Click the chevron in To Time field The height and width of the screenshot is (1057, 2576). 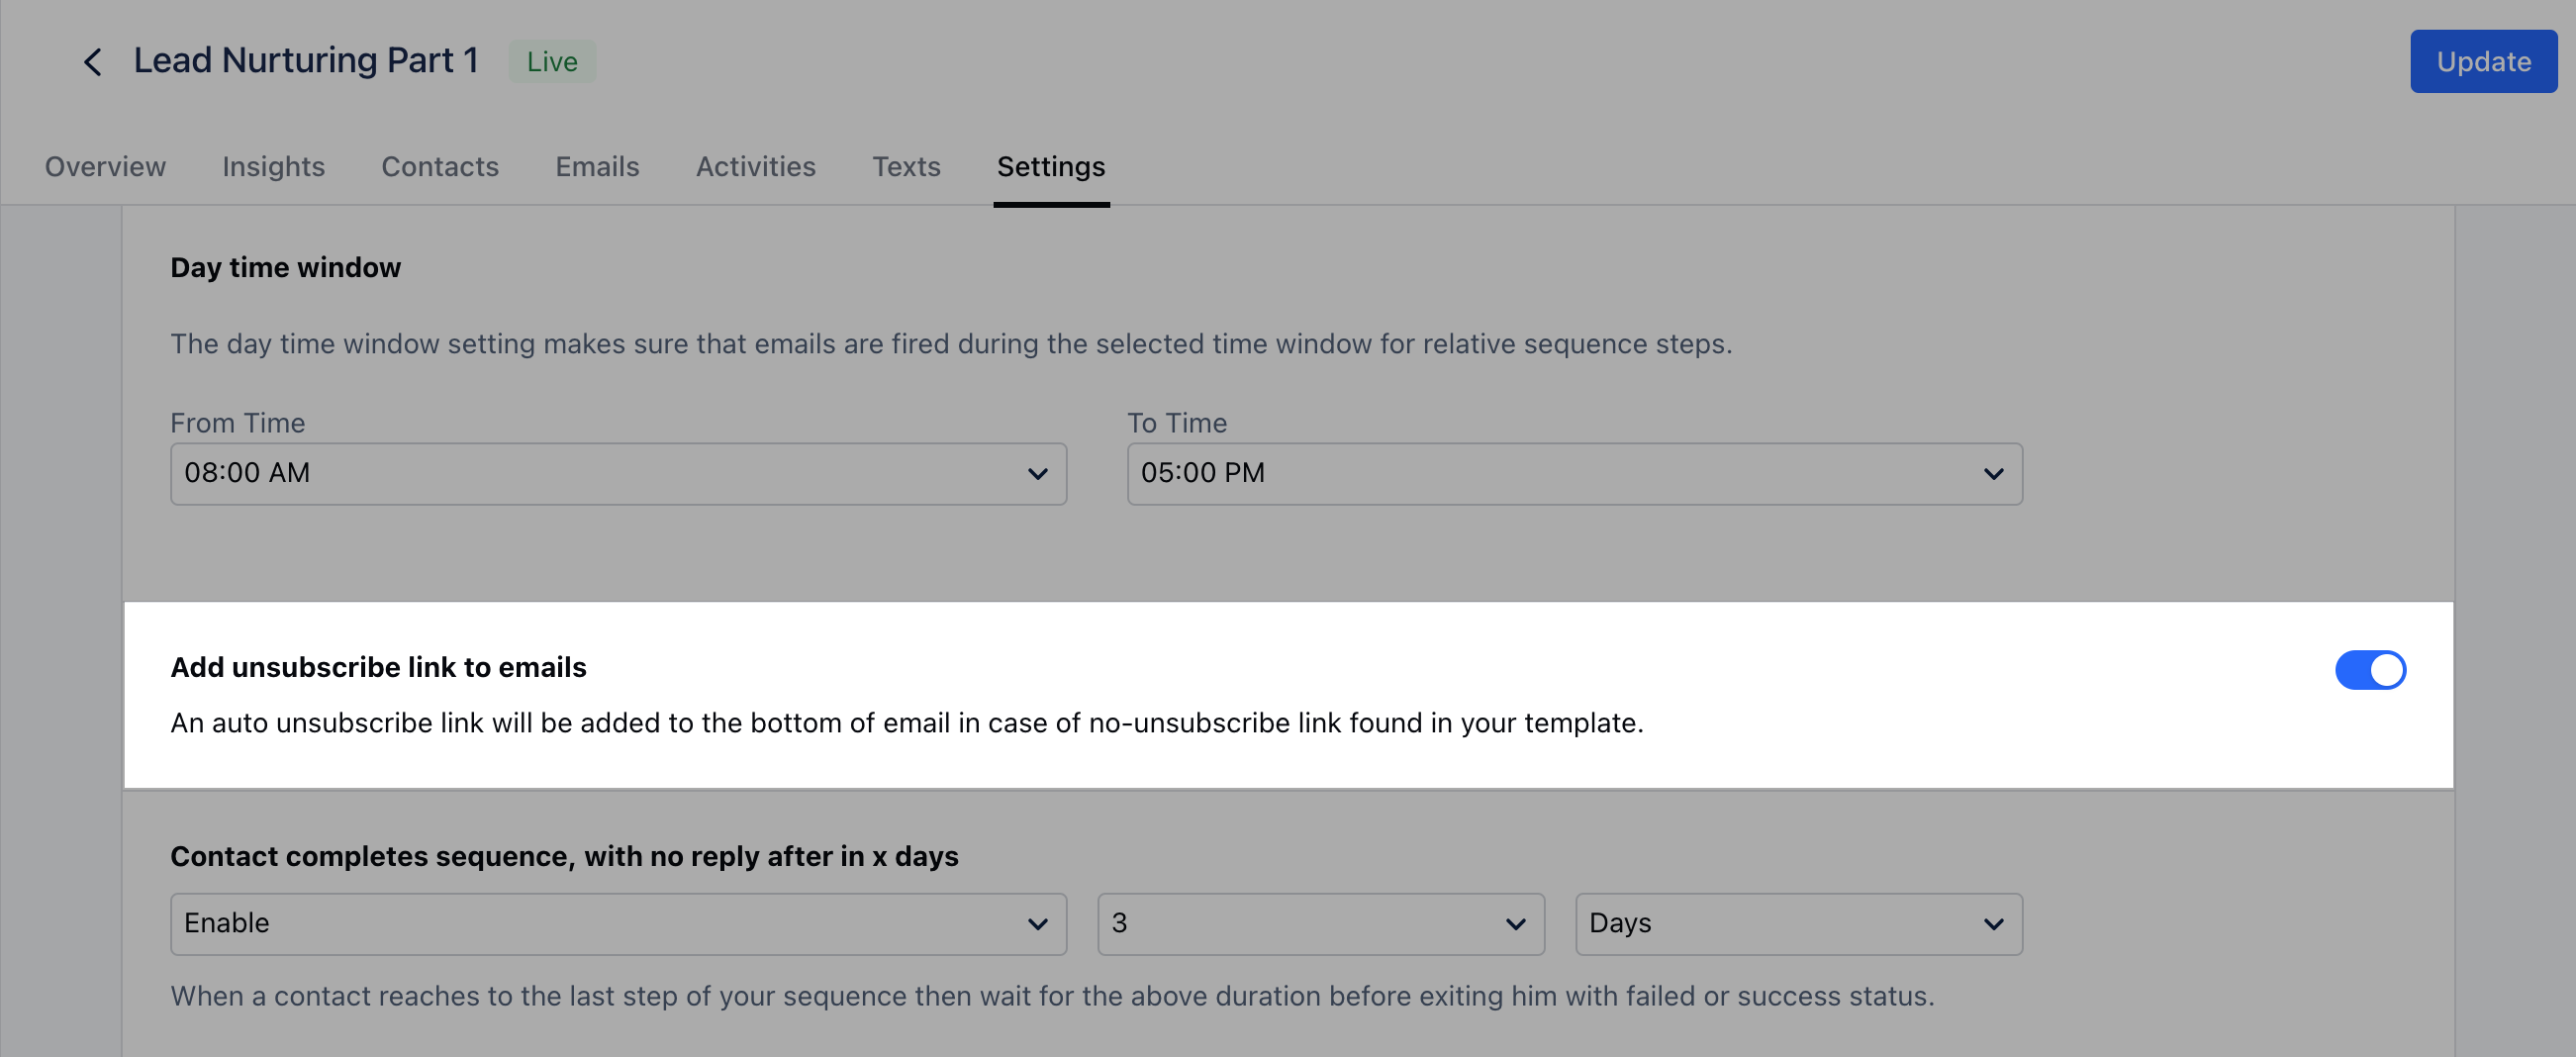1993,474
